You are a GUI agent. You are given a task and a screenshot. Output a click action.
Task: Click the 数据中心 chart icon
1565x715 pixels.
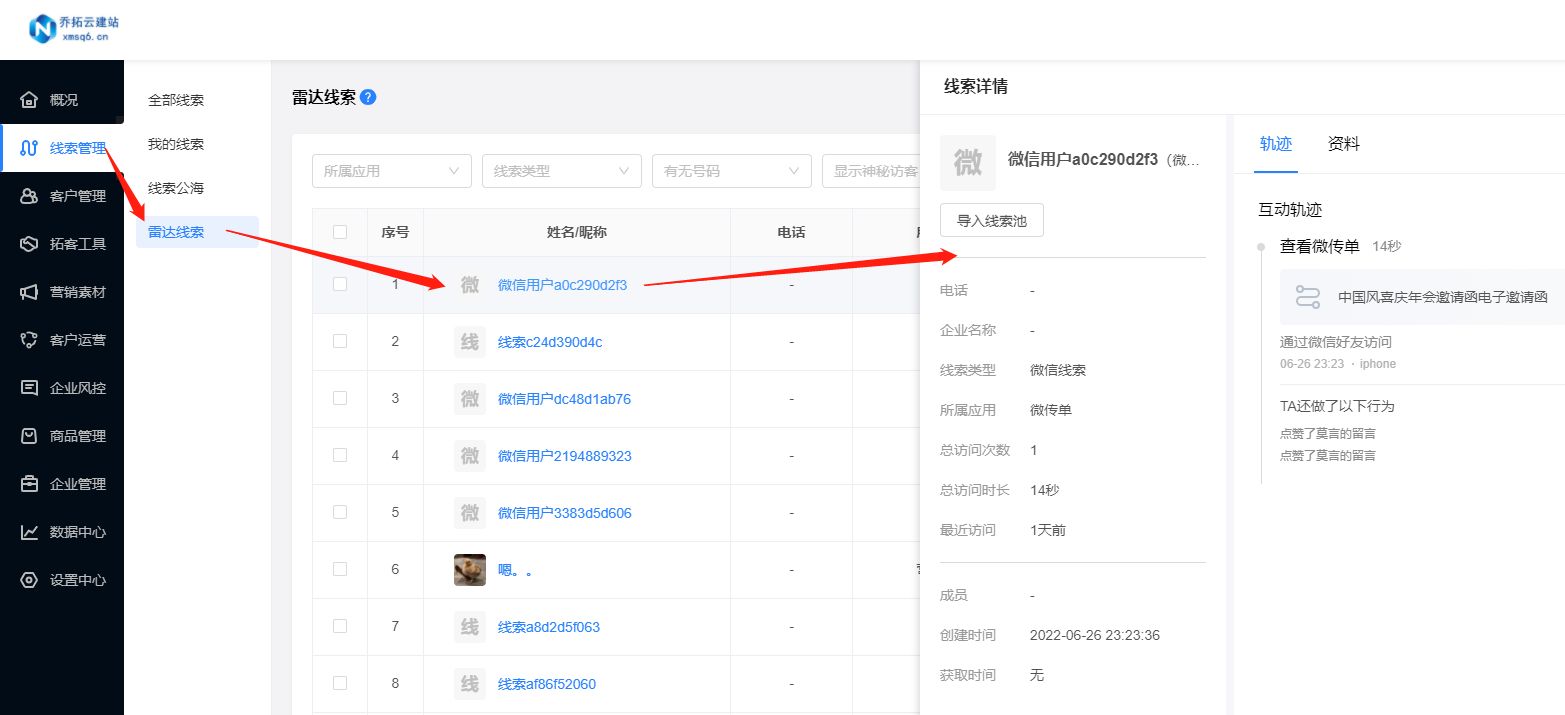point(30,532)
